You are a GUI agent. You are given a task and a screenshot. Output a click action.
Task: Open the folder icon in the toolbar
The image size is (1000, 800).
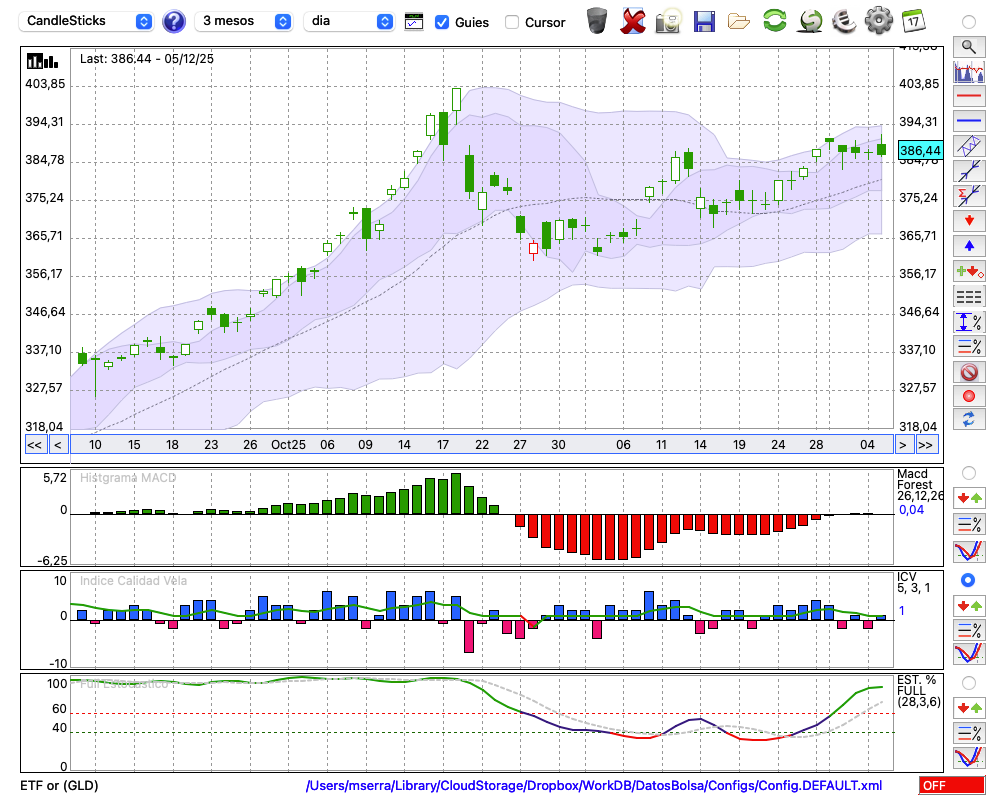(739, 20)
